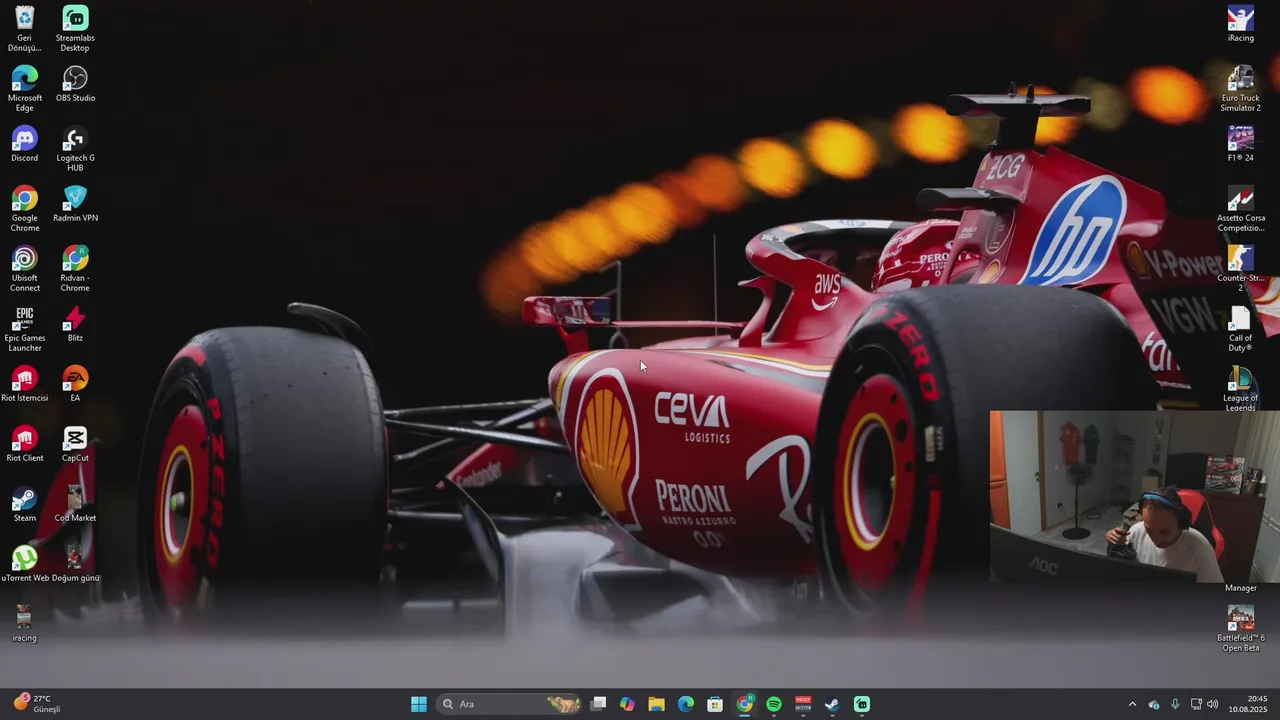Open the League of Legends shortcut
This screenshot has width=1280, height=720.
pos(1240,388)
